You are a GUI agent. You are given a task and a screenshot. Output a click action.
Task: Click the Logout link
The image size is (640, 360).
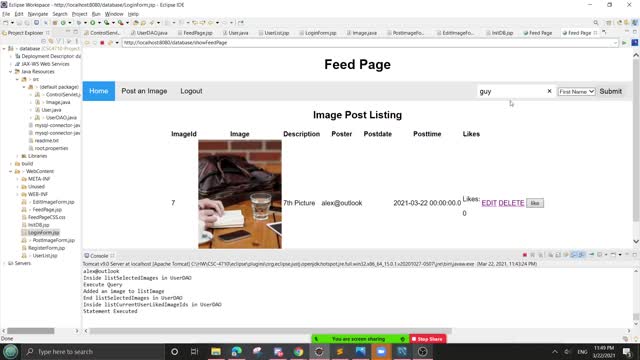[x=191, y=91]
